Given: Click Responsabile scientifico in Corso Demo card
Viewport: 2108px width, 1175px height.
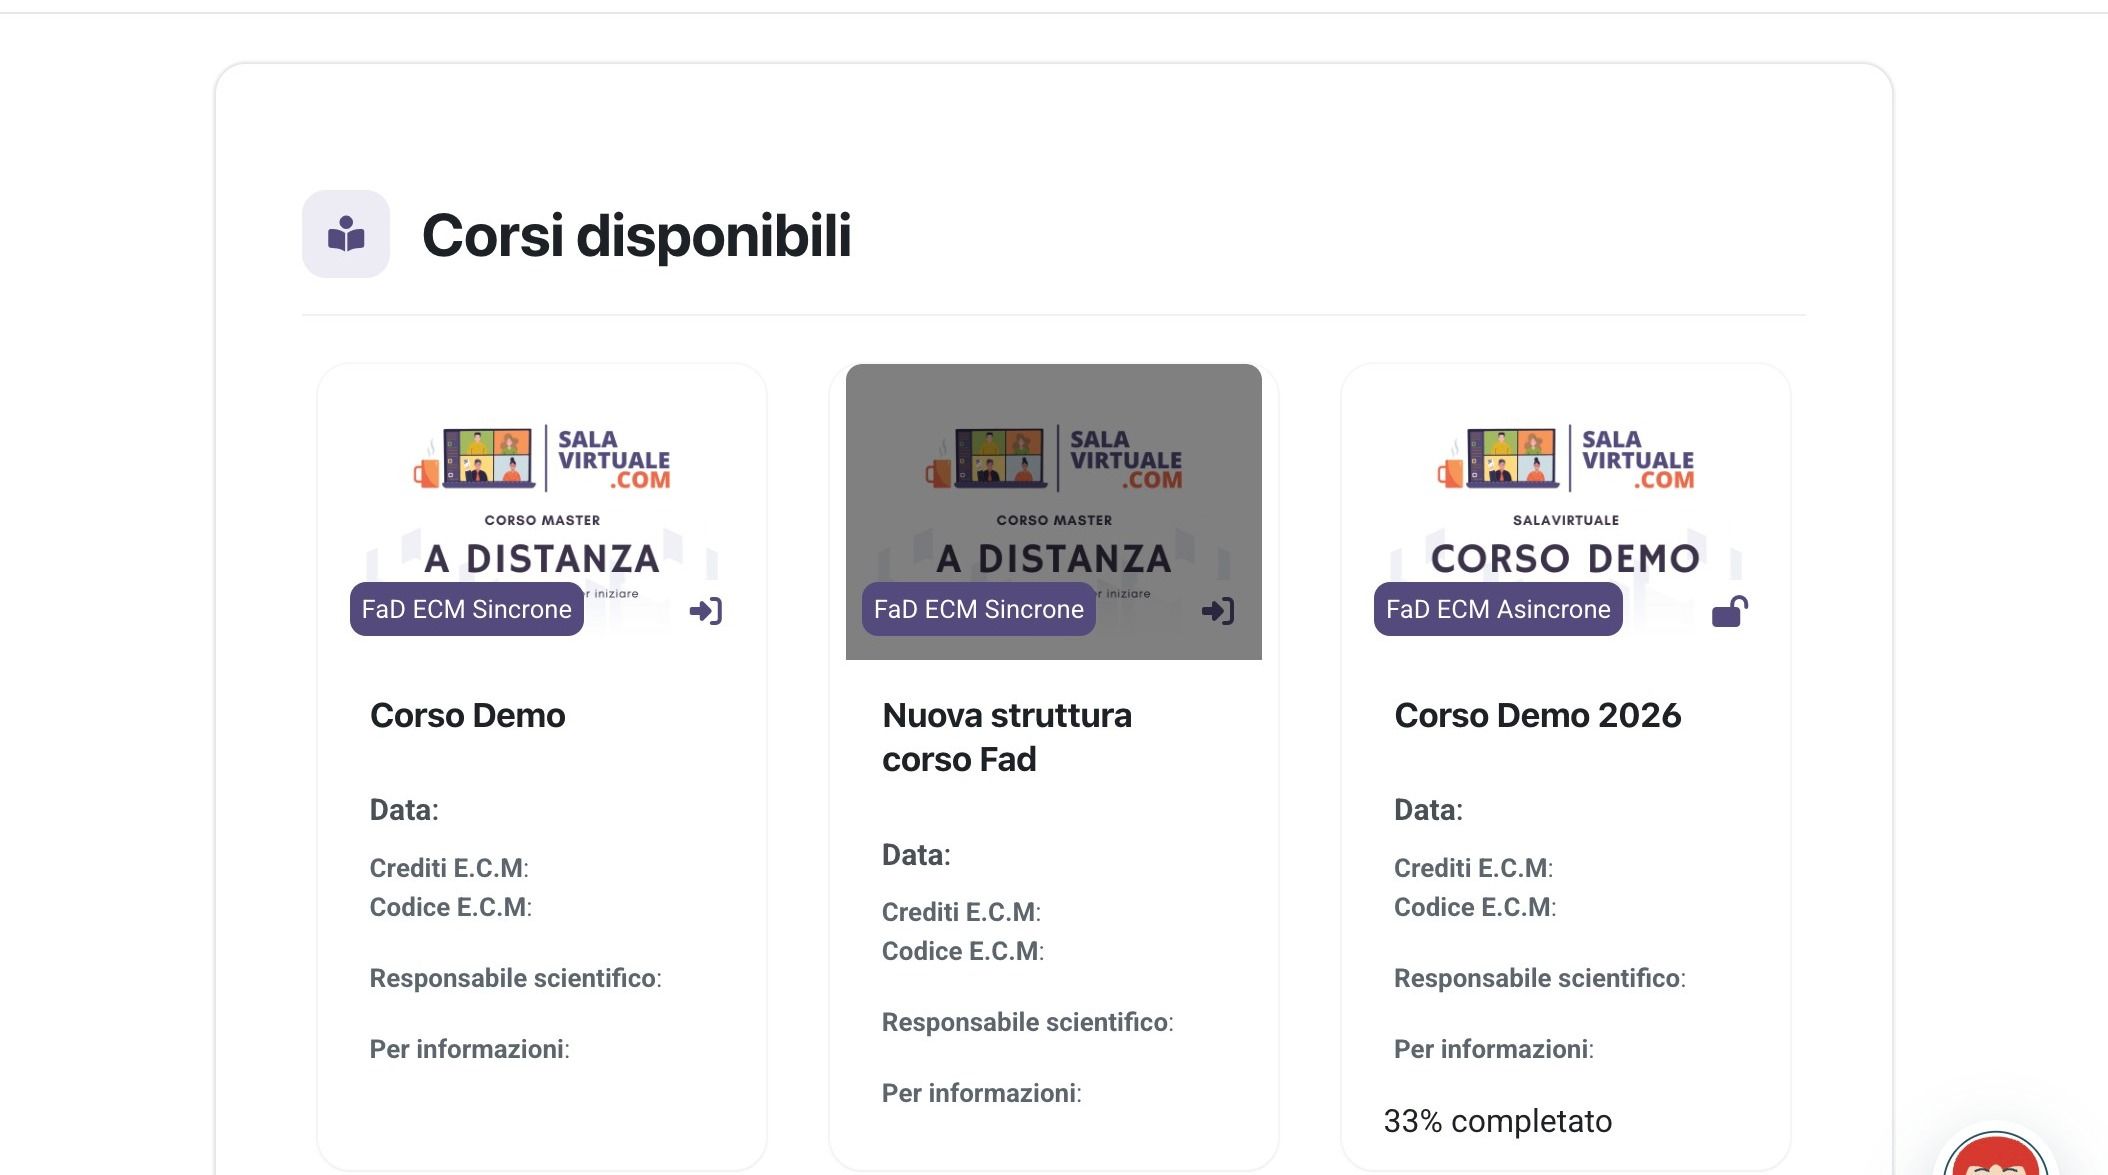Looking at the screenshot, I should pos(516,978).
